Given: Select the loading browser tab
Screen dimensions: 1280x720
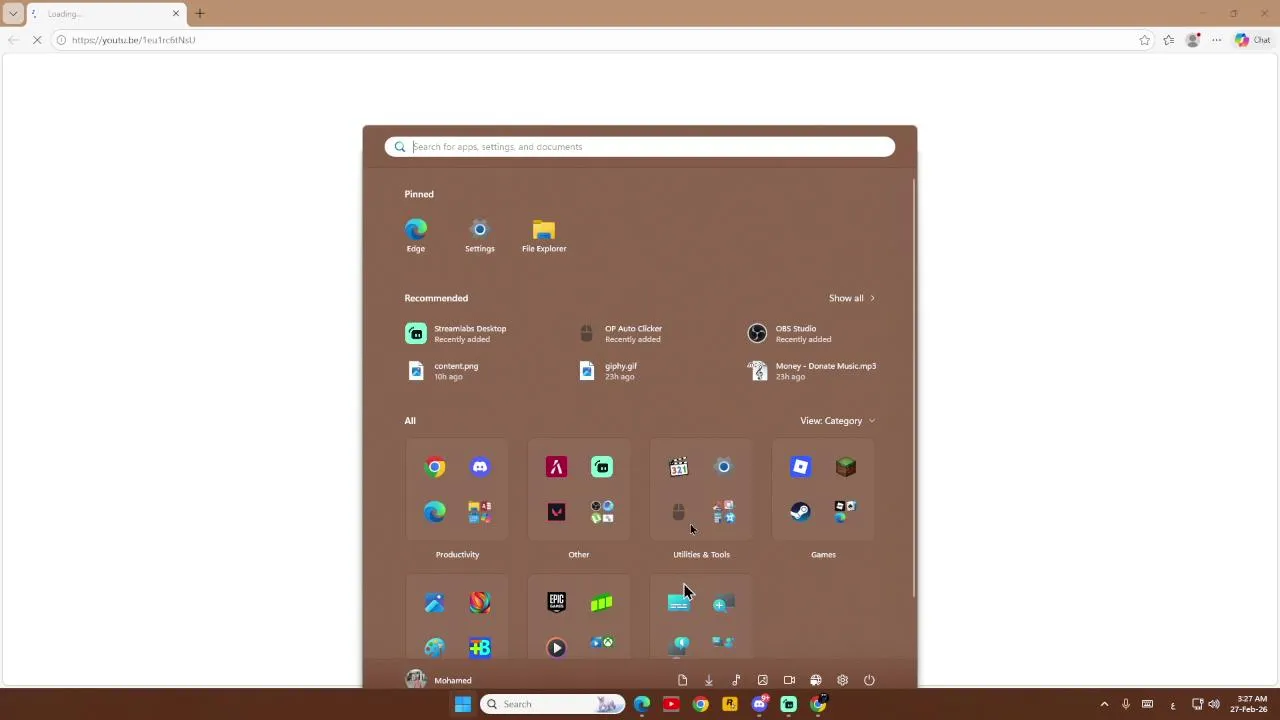Looking at the screenshot, I should pyautogui.click(x=105, y=14).
